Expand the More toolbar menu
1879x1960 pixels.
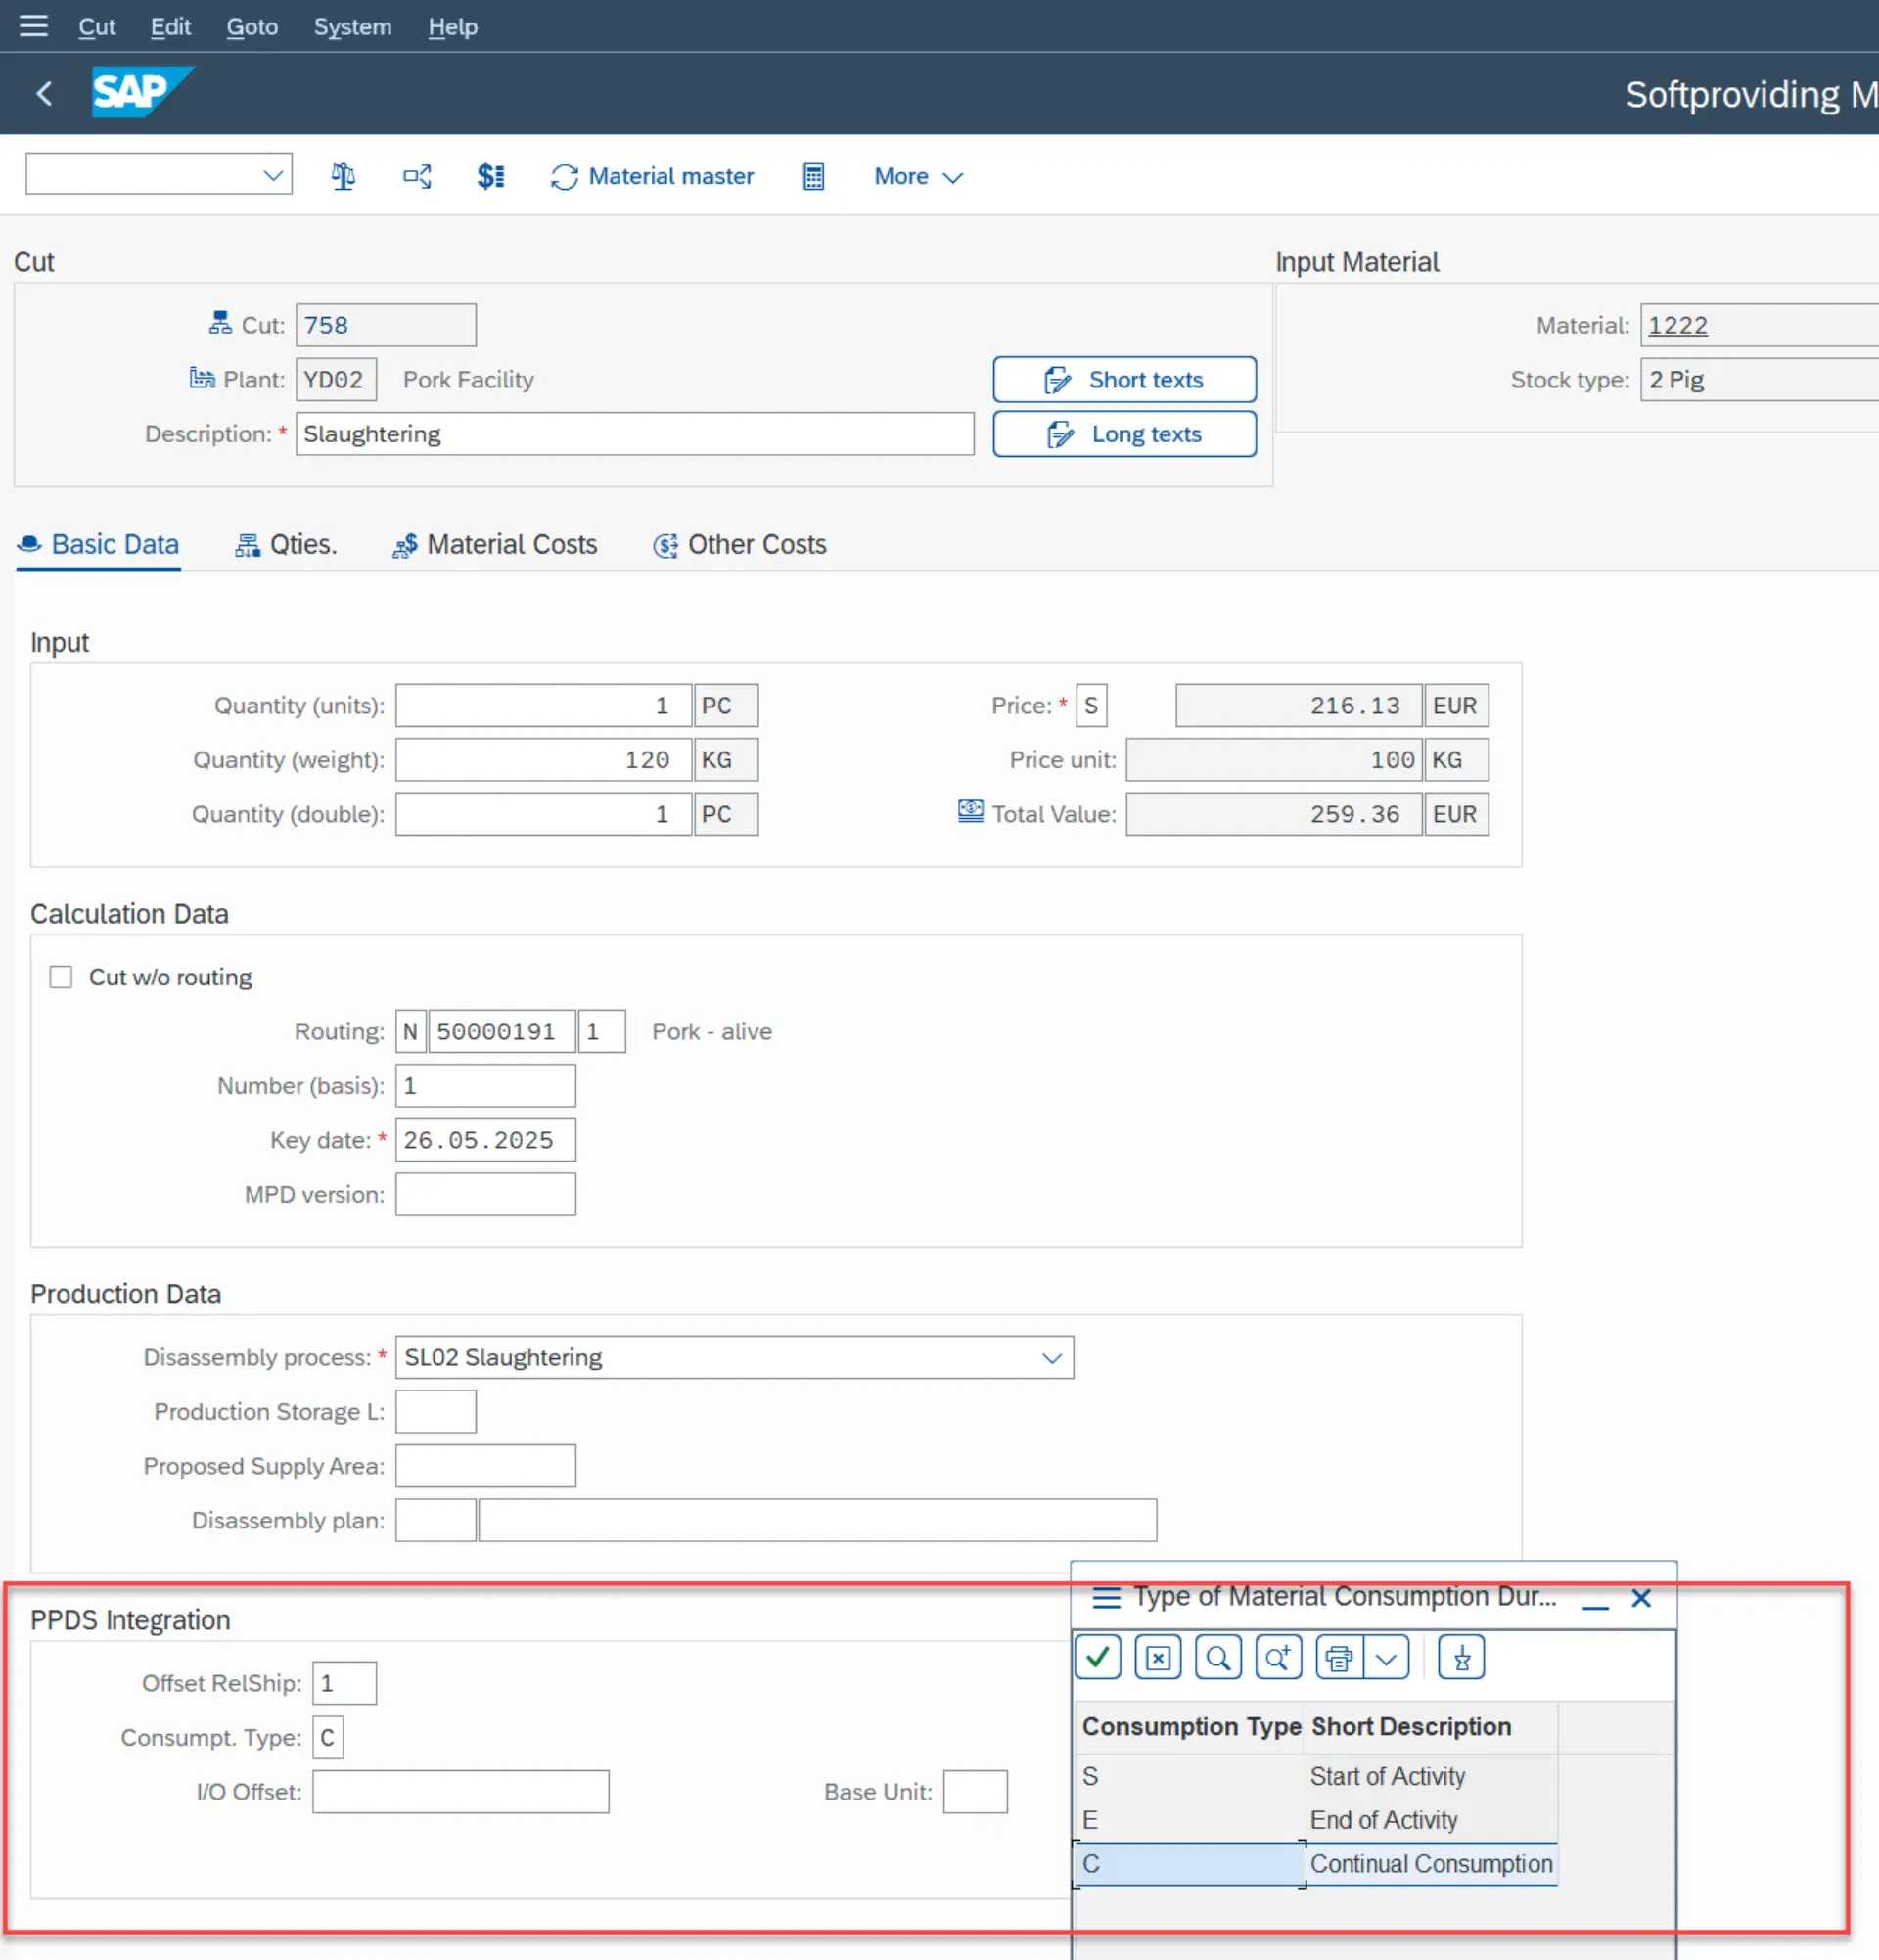[918, 177]
